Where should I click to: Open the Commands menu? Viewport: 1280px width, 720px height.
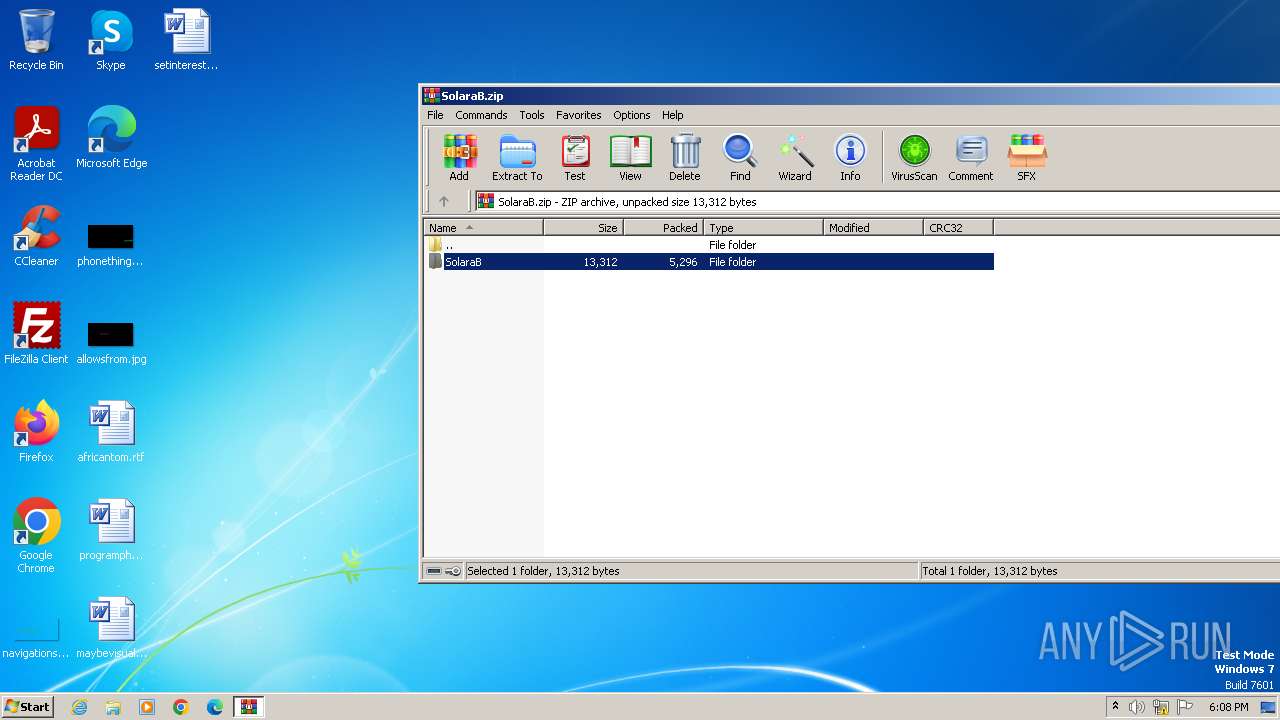481,115
